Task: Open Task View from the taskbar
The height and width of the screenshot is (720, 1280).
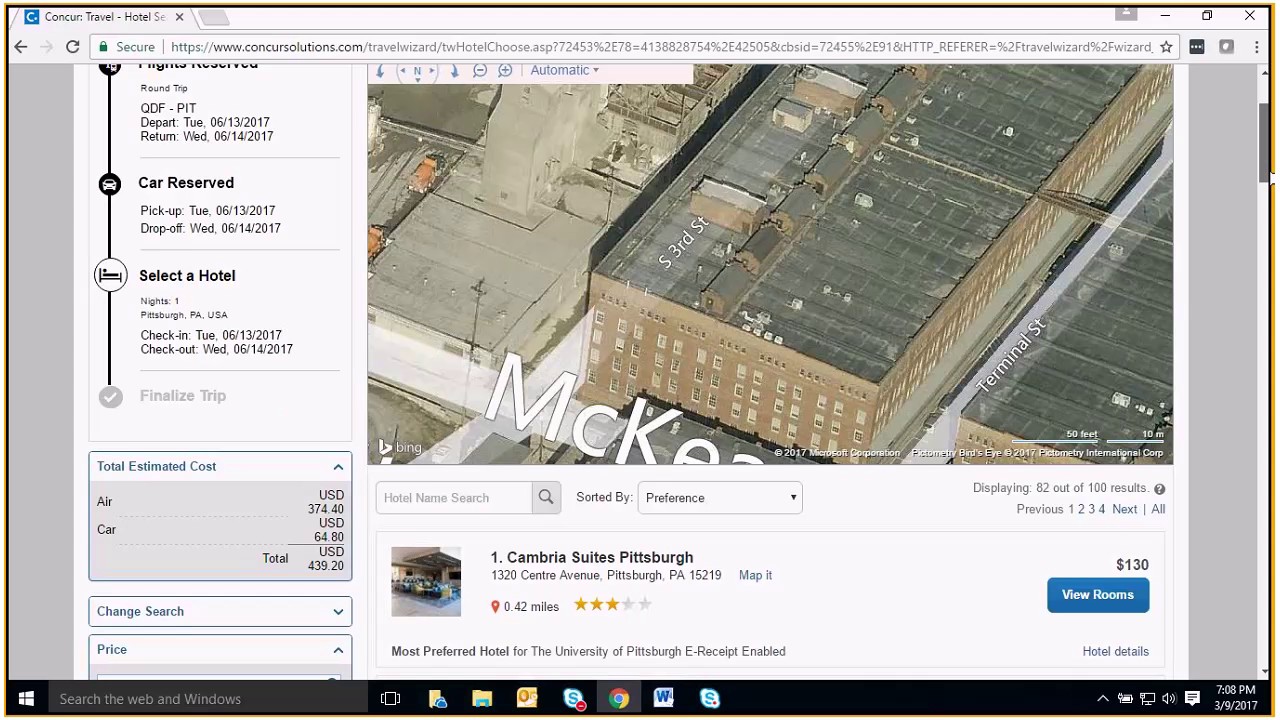Action: (390, 699)
